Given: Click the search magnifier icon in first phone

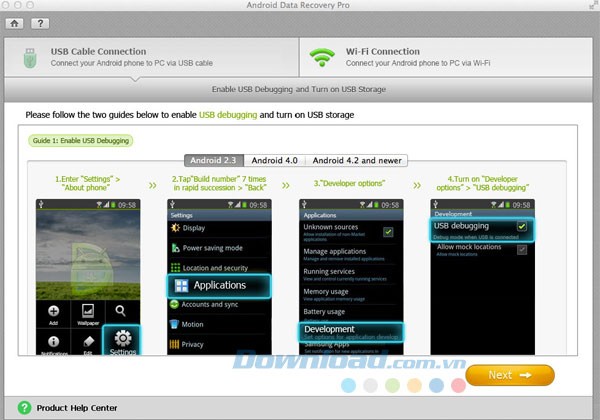Looking at the screenshot, I should pyautogui.click(x=120, y=311).
